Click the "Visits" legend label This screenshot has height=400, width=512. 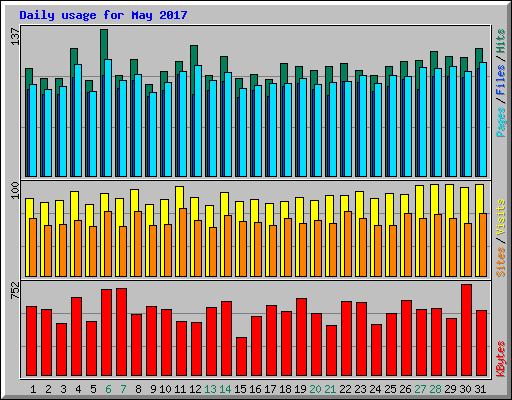501,217
